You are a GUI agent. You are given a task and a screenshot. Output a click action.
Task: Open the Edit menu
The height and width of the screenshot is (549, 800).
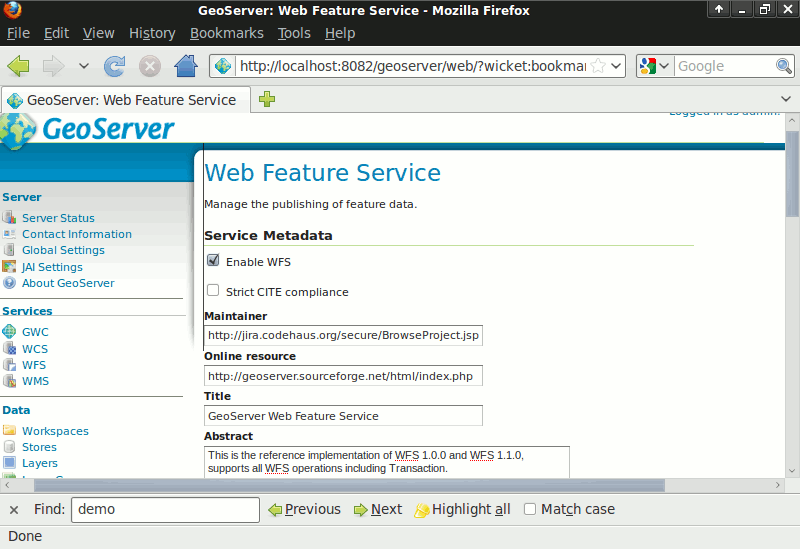click(x=56, y=33)
